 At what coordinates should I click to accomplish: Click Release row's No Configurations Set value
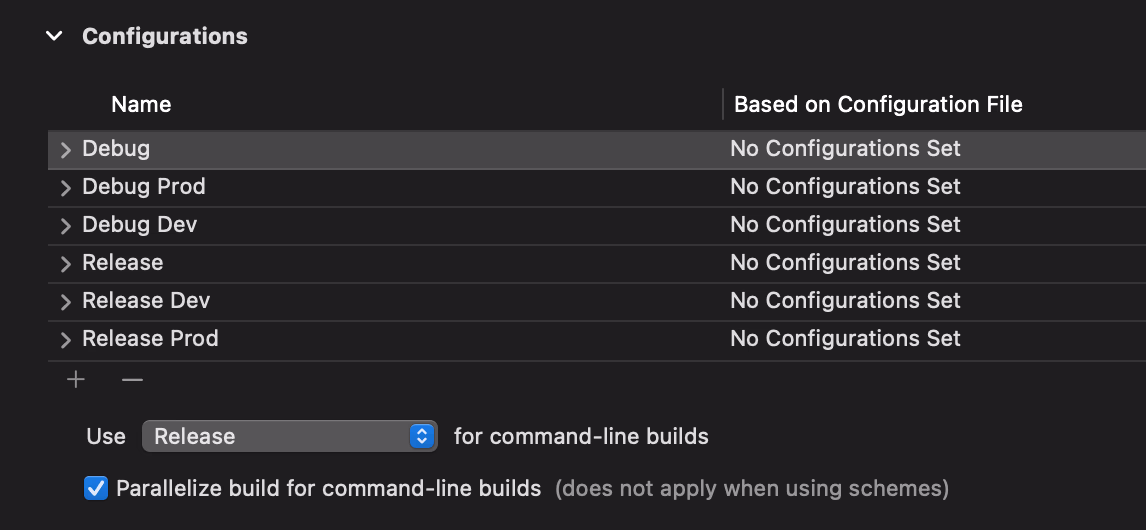845,263
